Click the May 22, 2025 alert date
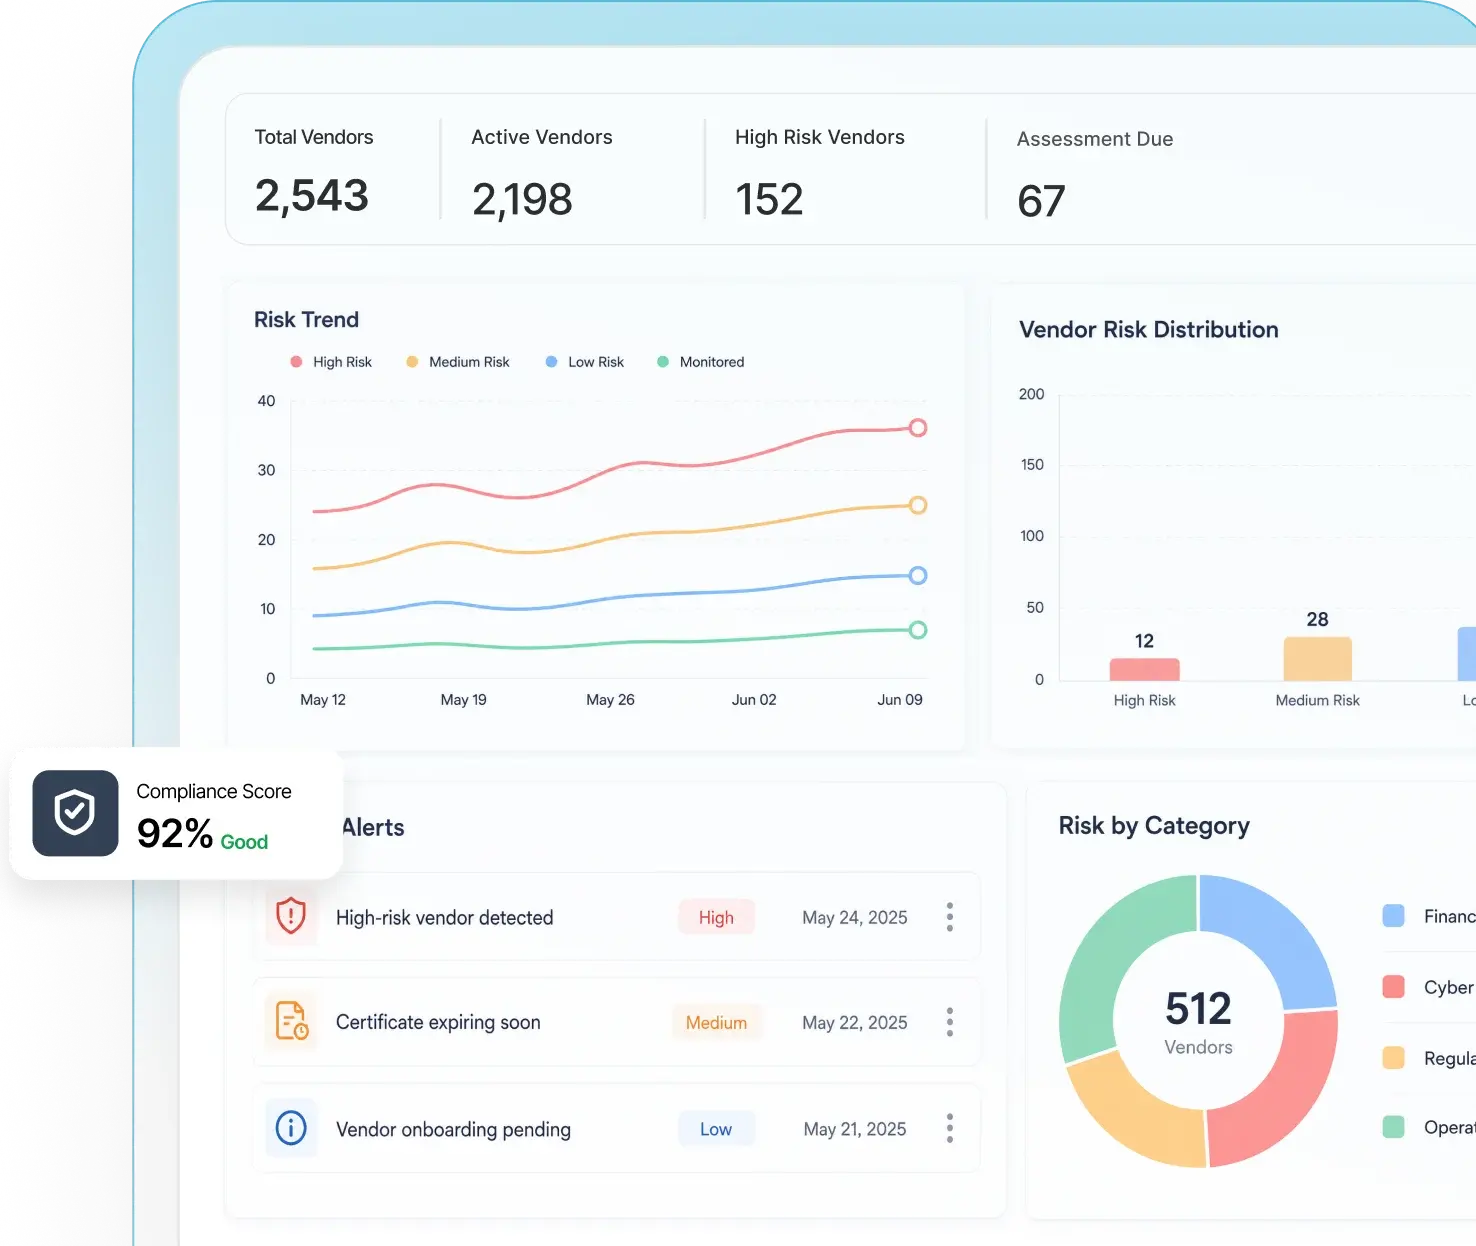The width and height of the screenshot is (1476, 1246). [x=855, y=1022]
